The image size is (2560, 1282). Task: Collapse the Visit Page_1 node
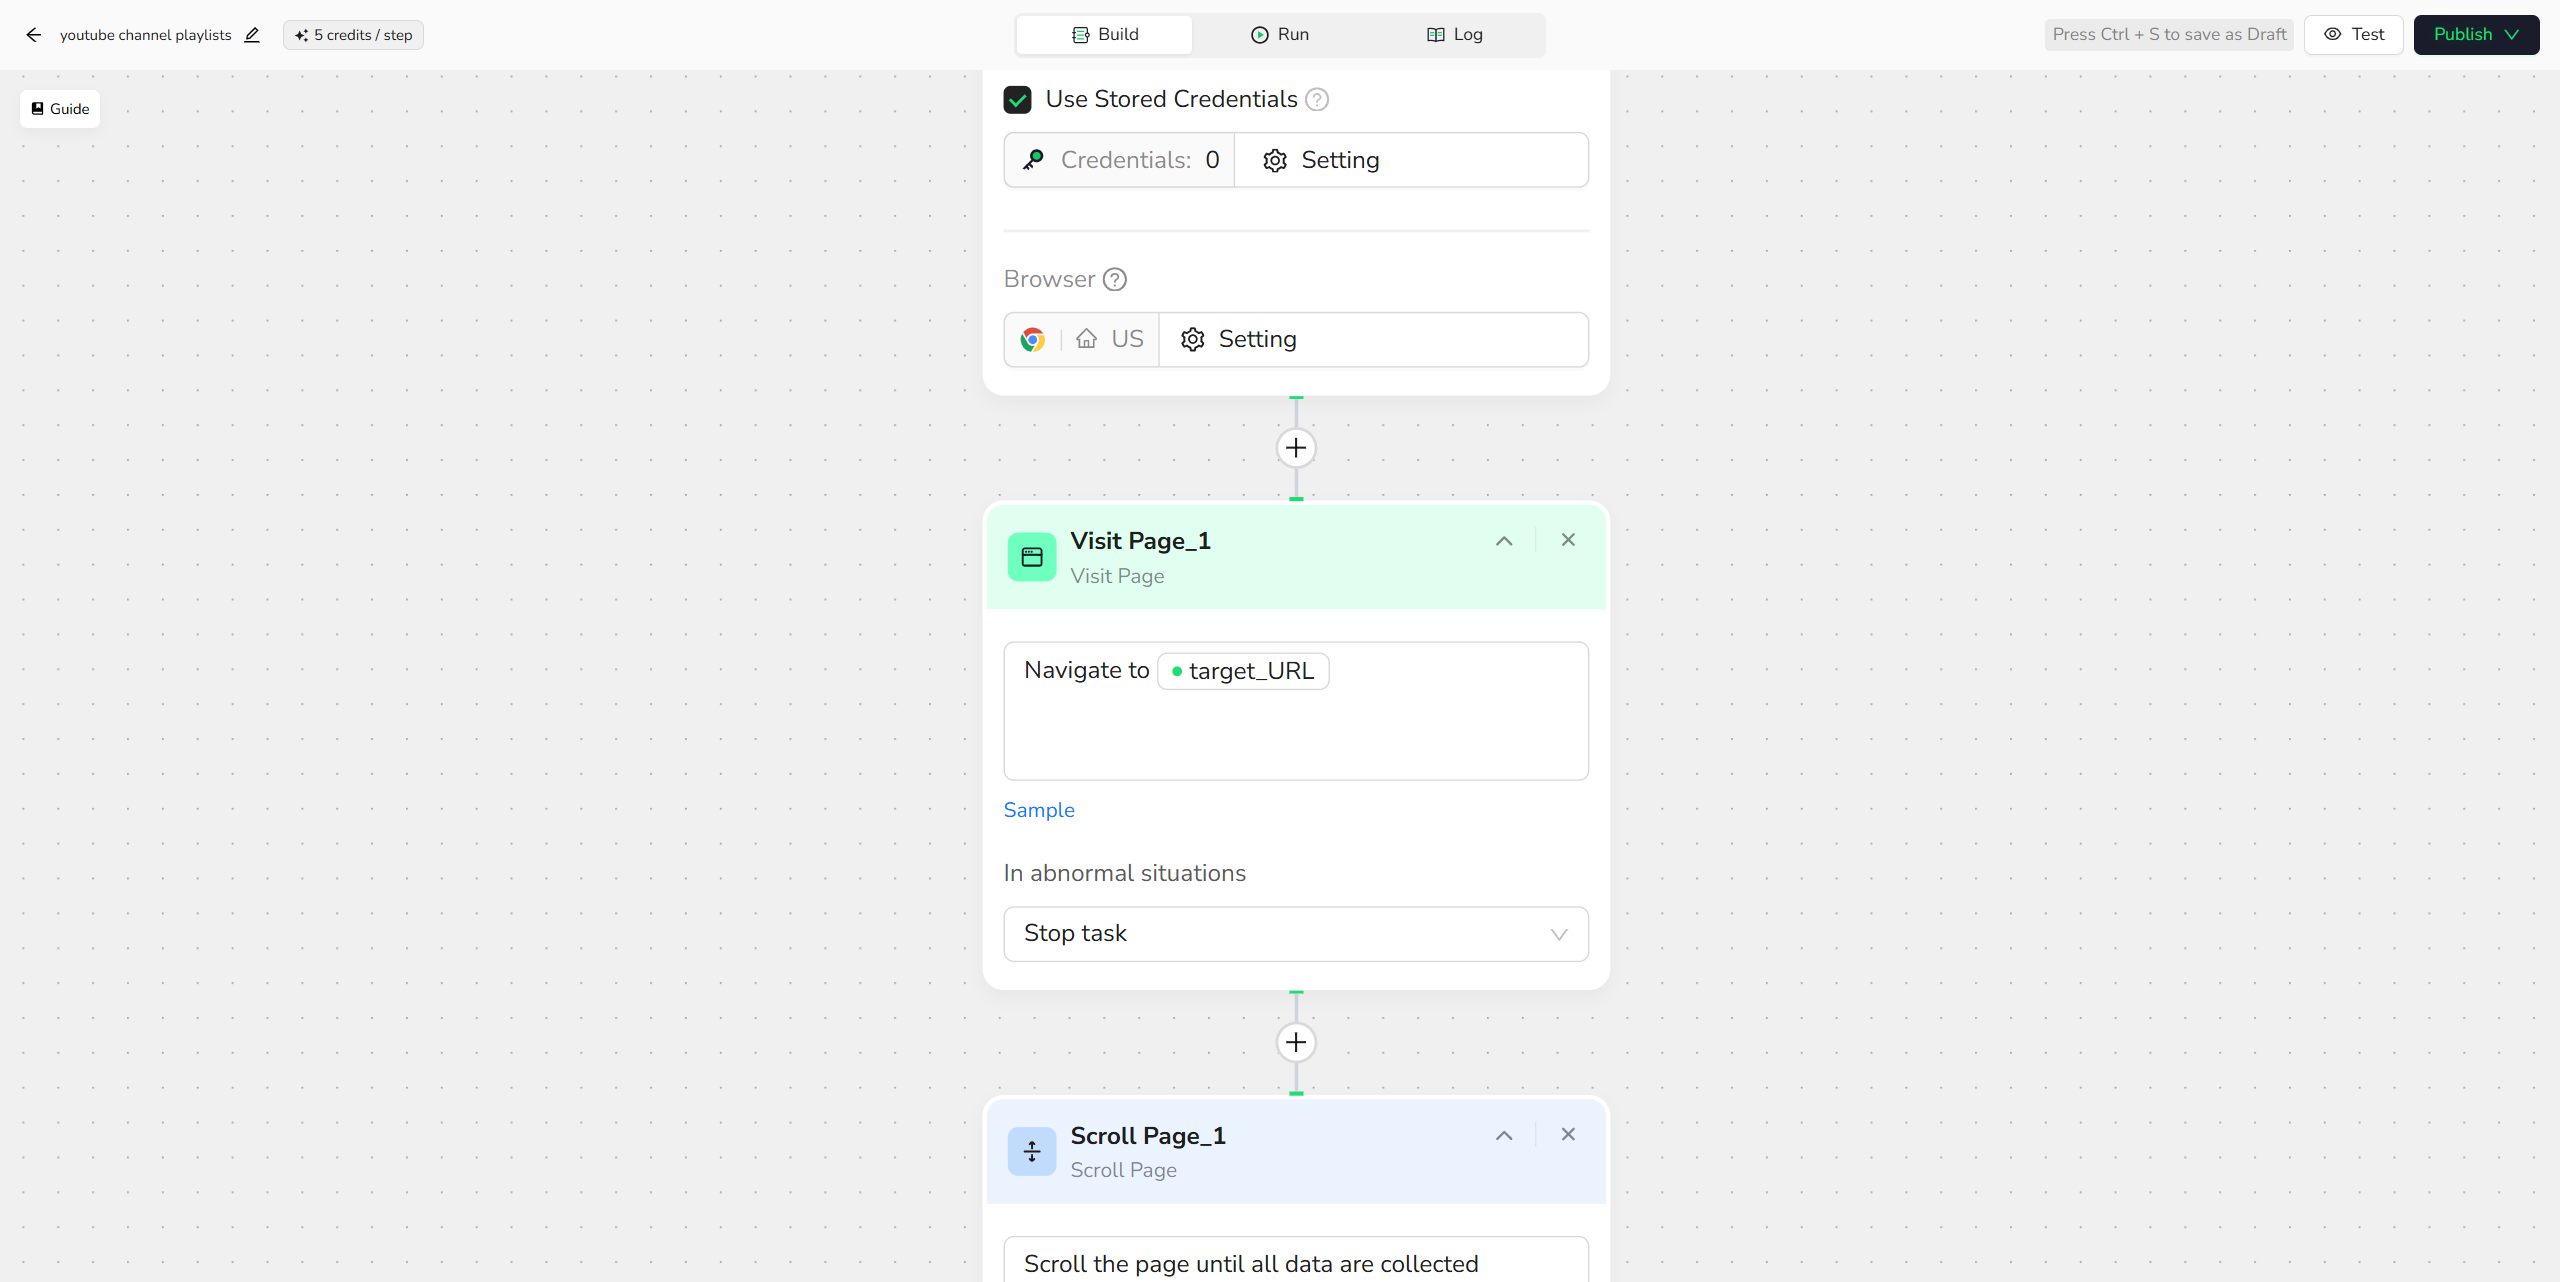1504,541
